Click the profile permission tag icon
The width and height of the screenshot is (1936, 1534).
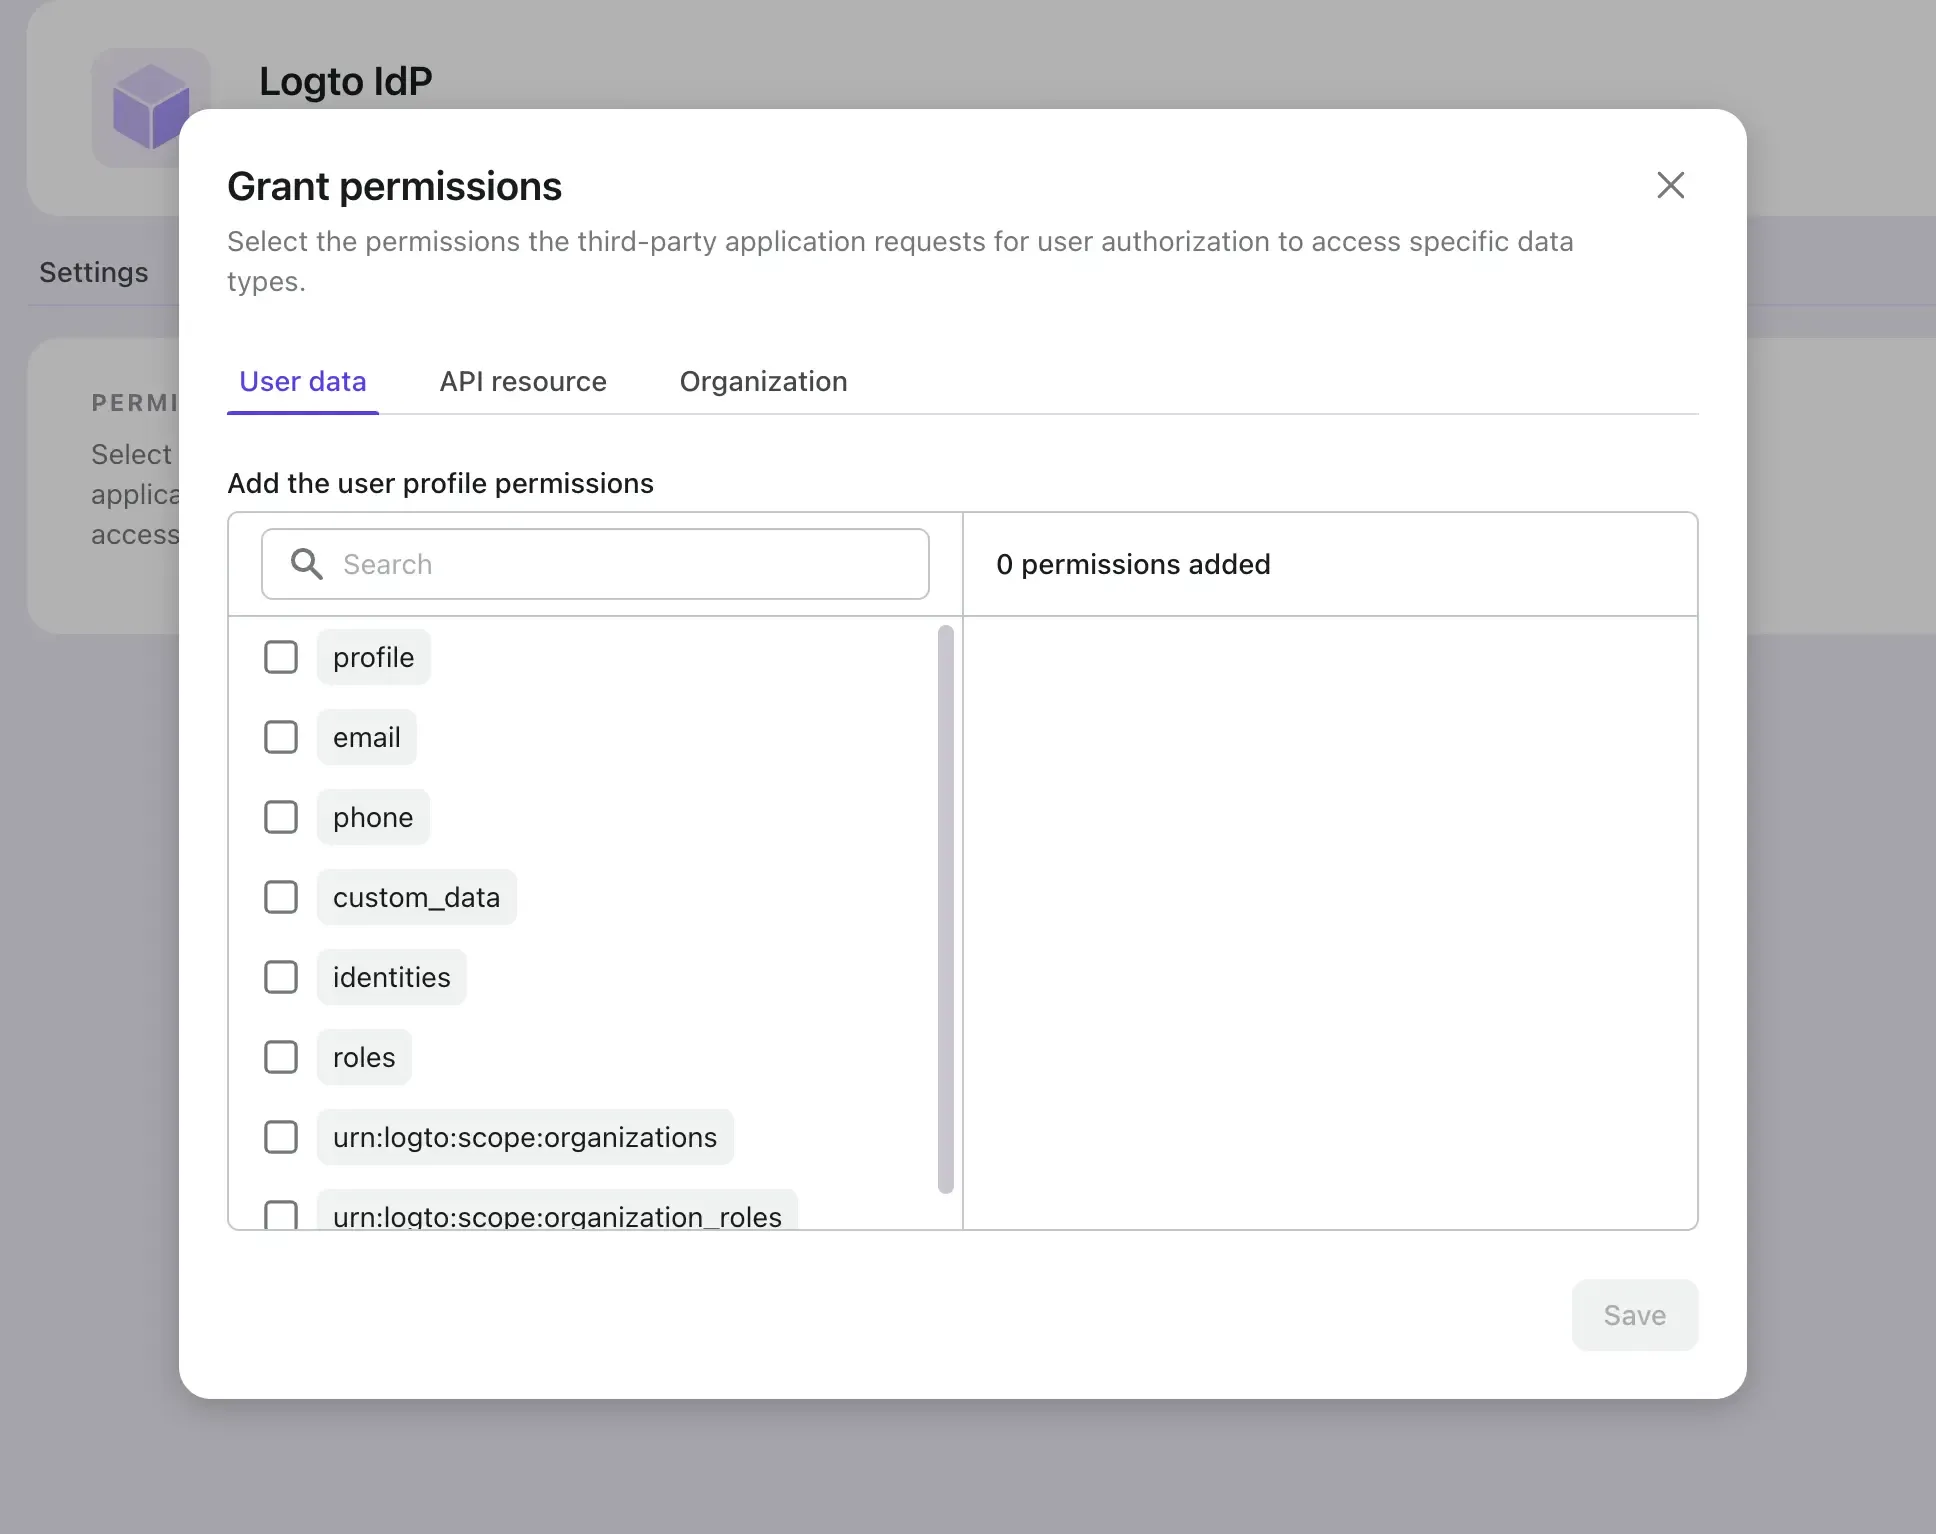pyautogui.click(x=372, y=657)
